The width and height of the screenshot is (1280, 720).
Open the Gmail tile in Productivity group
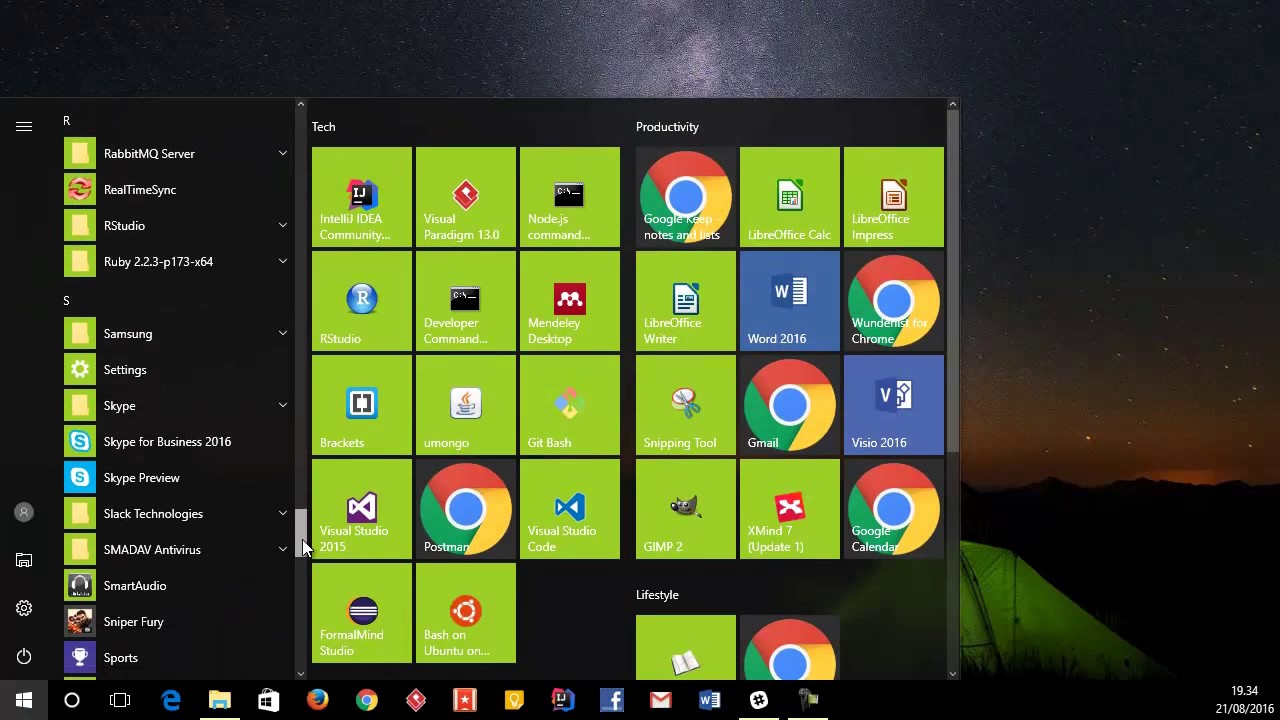[x=790, y=405]
